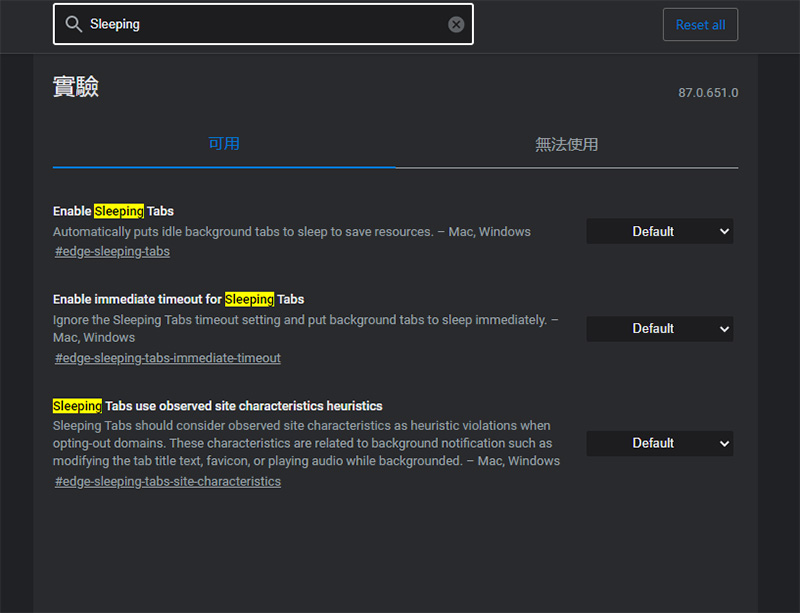Expand the immediate timeout flag's Default dropdown
The height and width of the screenshot is (613, 800).
659,328
